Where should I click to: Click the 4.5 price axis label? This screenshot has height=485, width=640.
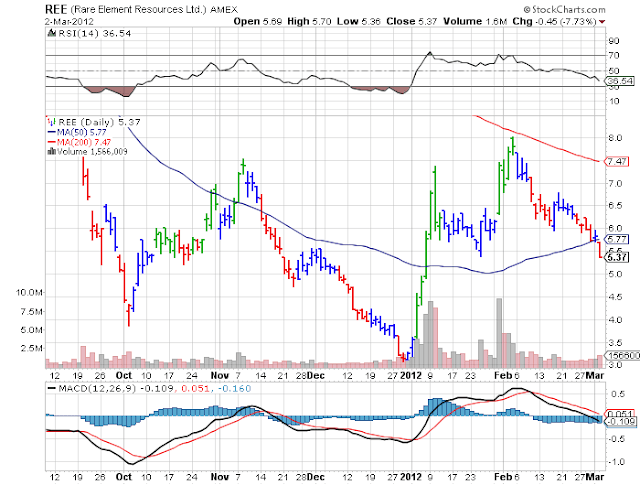(615, 297)
